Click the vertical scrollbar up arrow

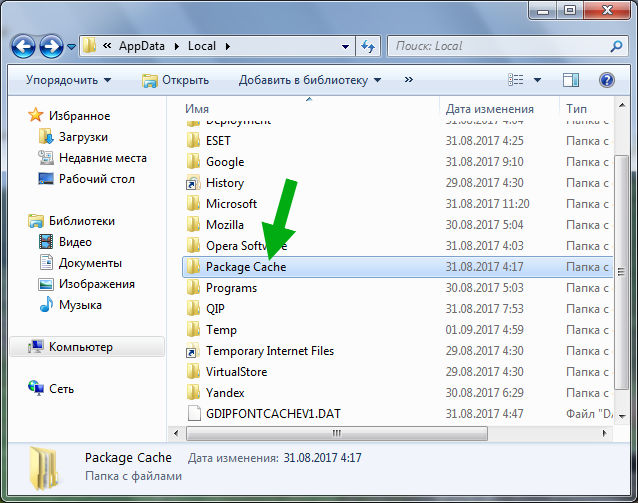pyautogui.click(x=622, y=106)
